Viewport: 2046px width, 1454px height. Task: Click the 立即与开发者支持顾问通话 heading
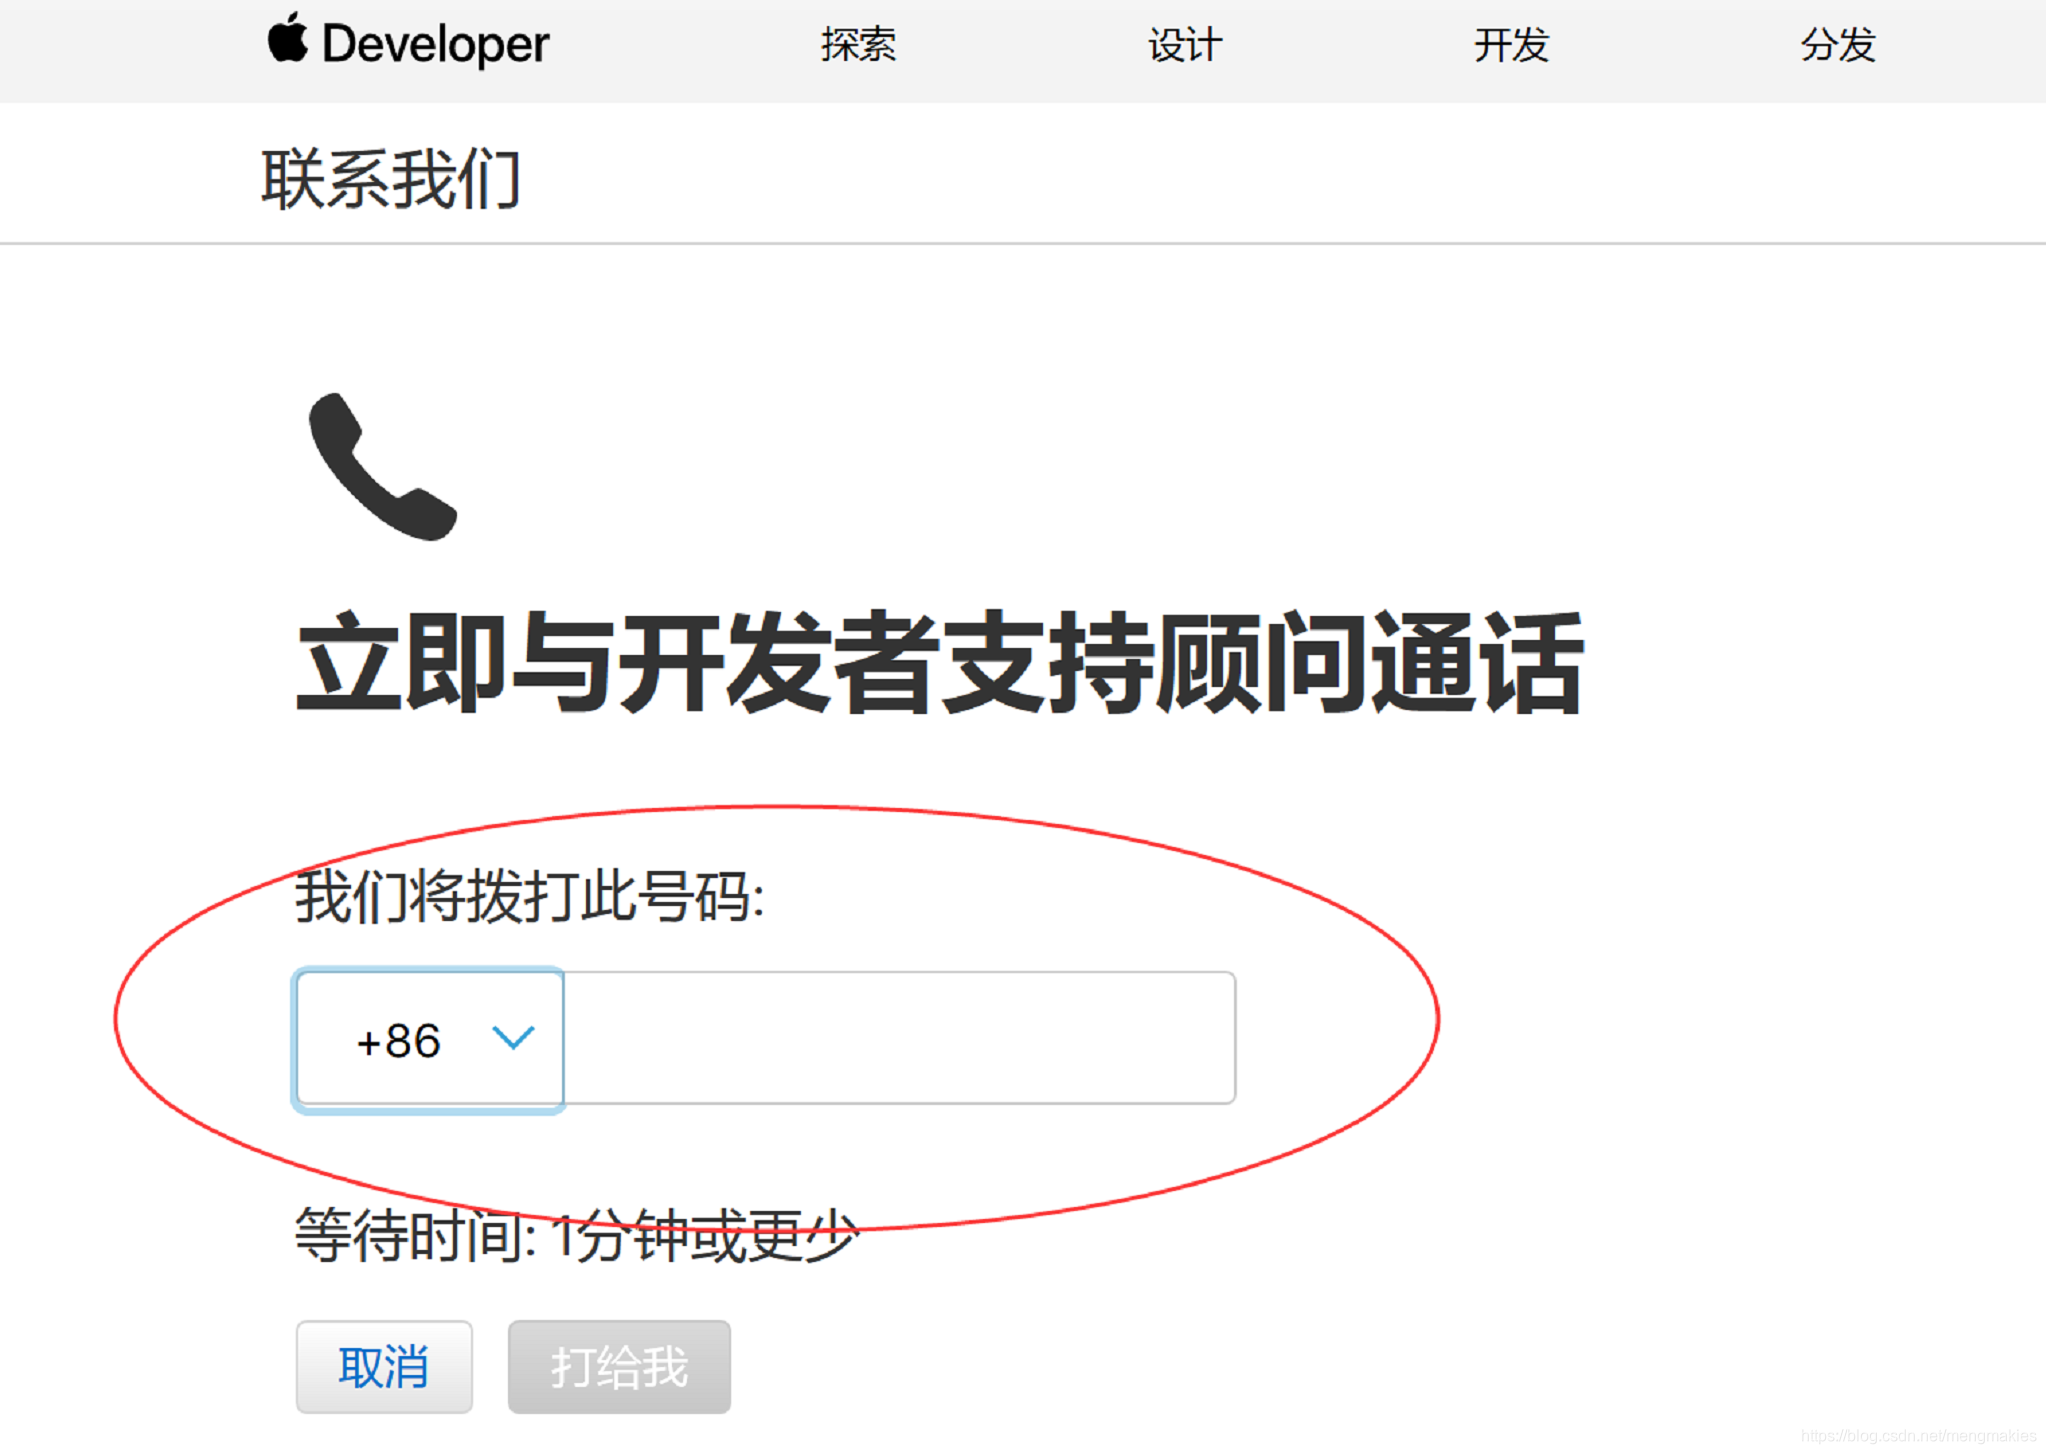tap(939, 663)
